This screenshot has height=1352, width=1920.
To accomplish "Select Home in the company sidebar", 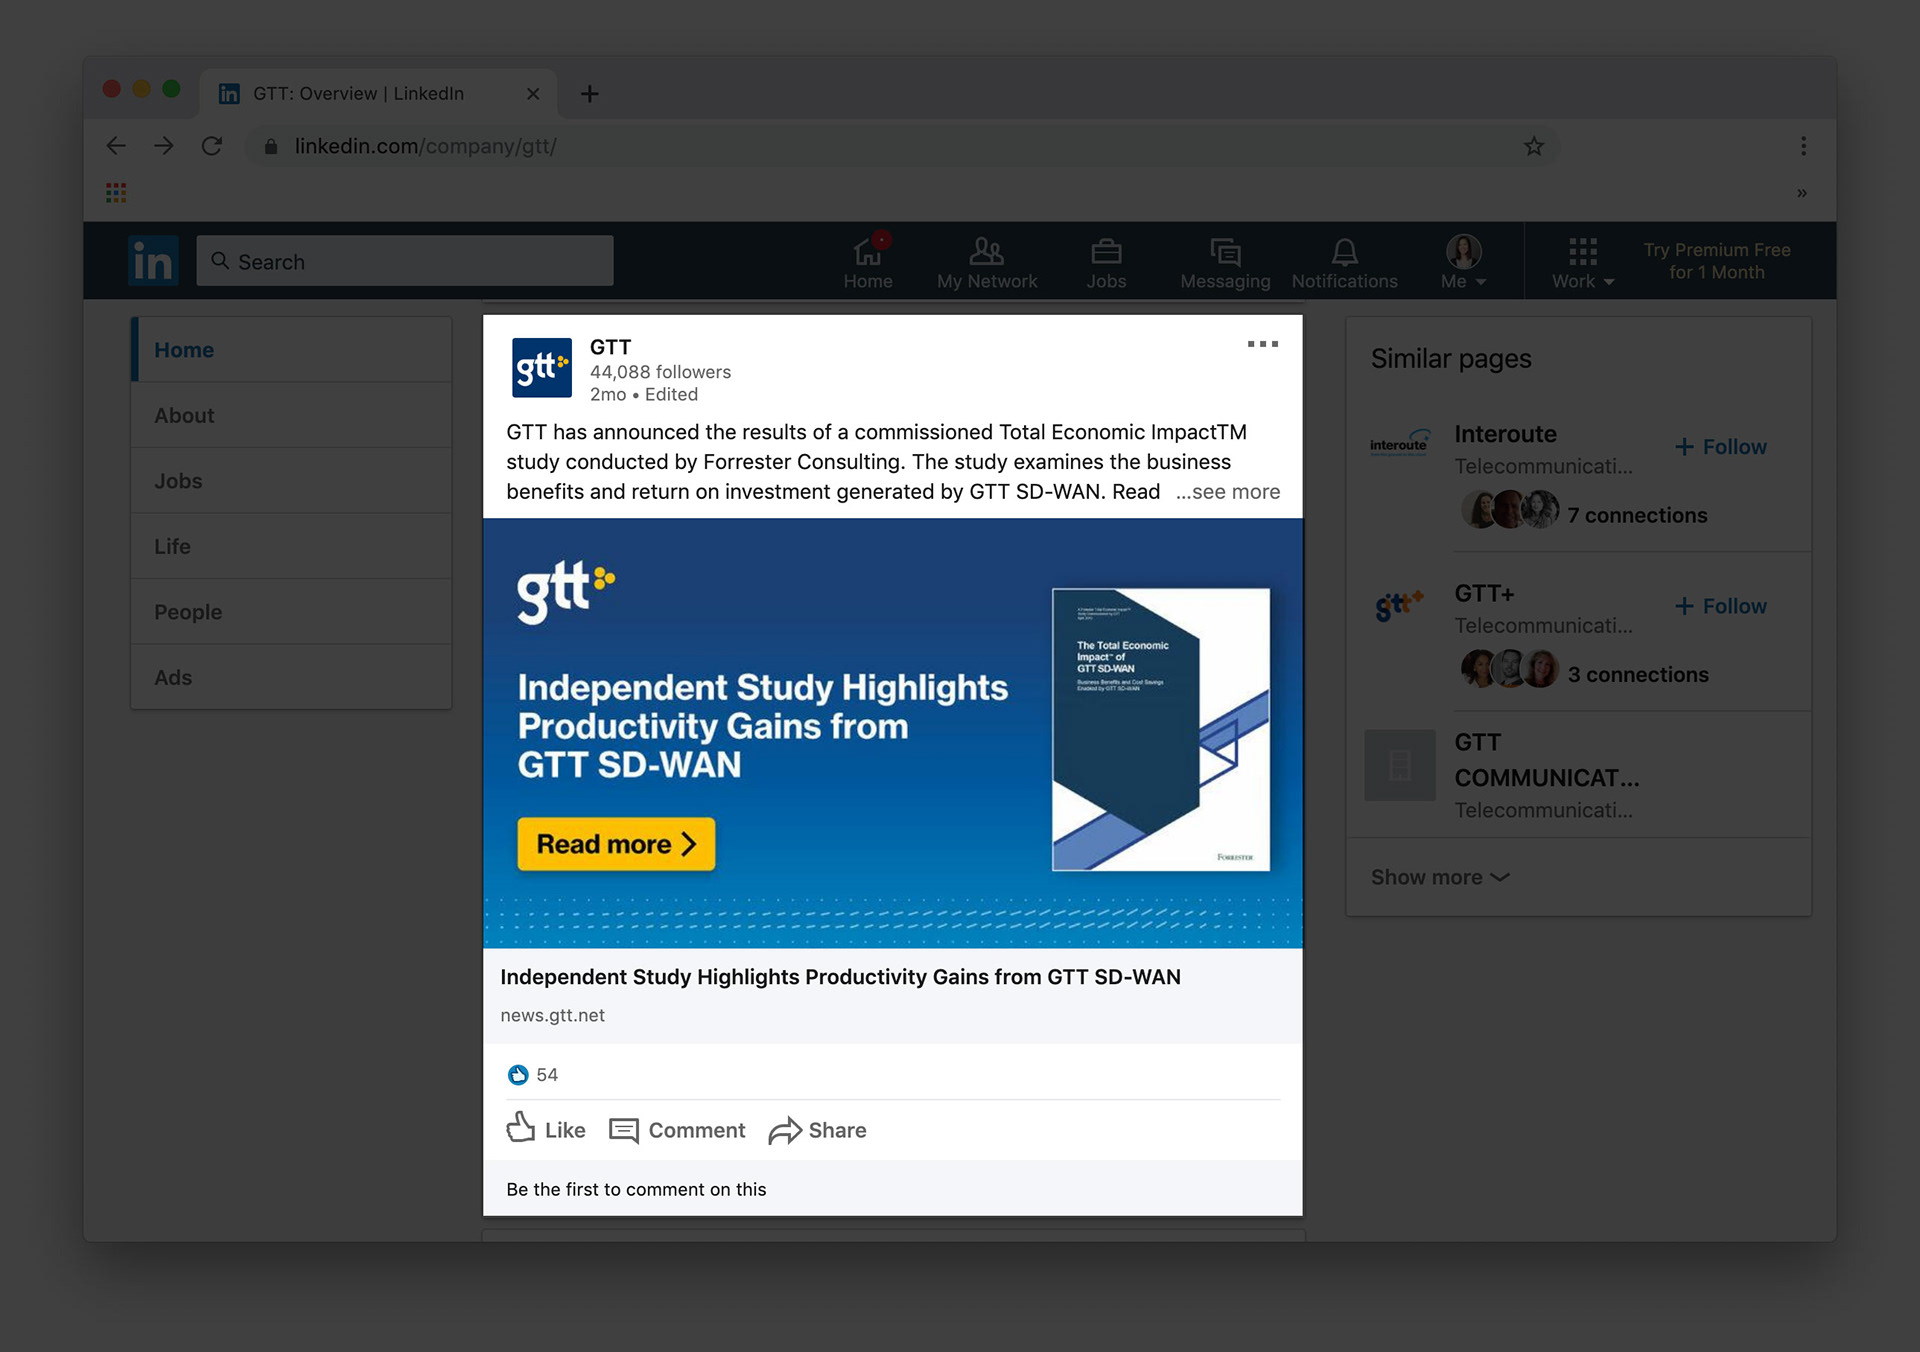I will (x=291, y=350).
